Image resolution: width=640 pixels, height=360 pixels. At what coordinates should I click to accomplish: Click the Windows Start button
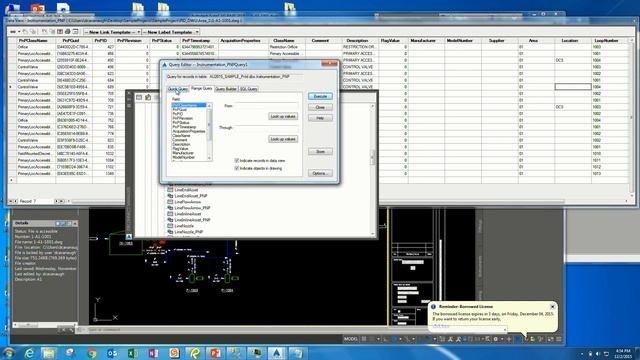click(8, 353)
